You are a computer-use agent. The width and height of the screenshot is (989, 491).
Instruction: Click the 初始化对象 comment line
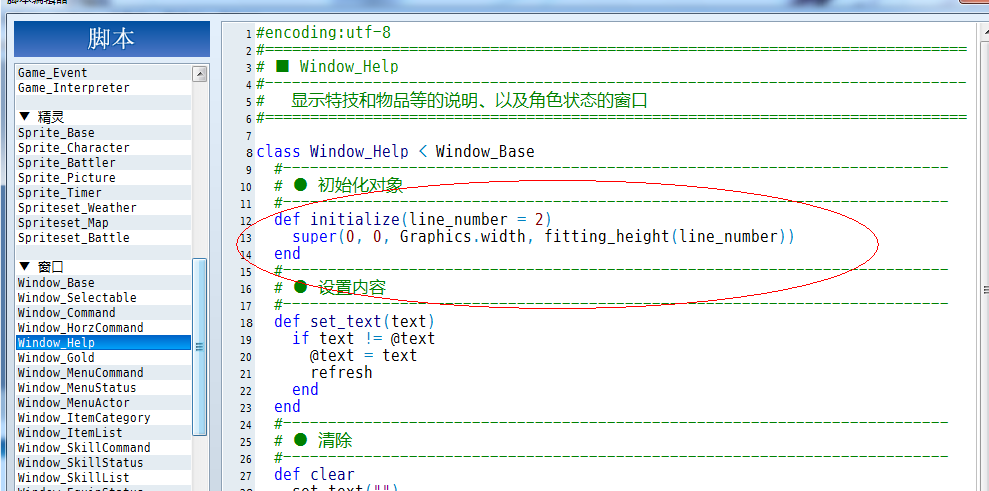coord(338,186)
